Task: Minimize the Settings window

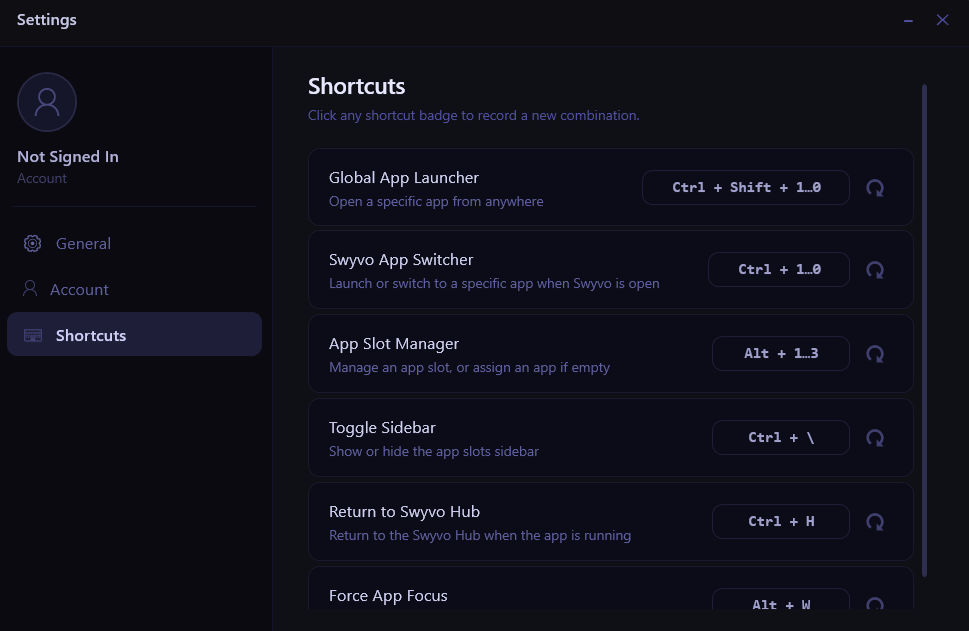Action: tap(908, 20)
